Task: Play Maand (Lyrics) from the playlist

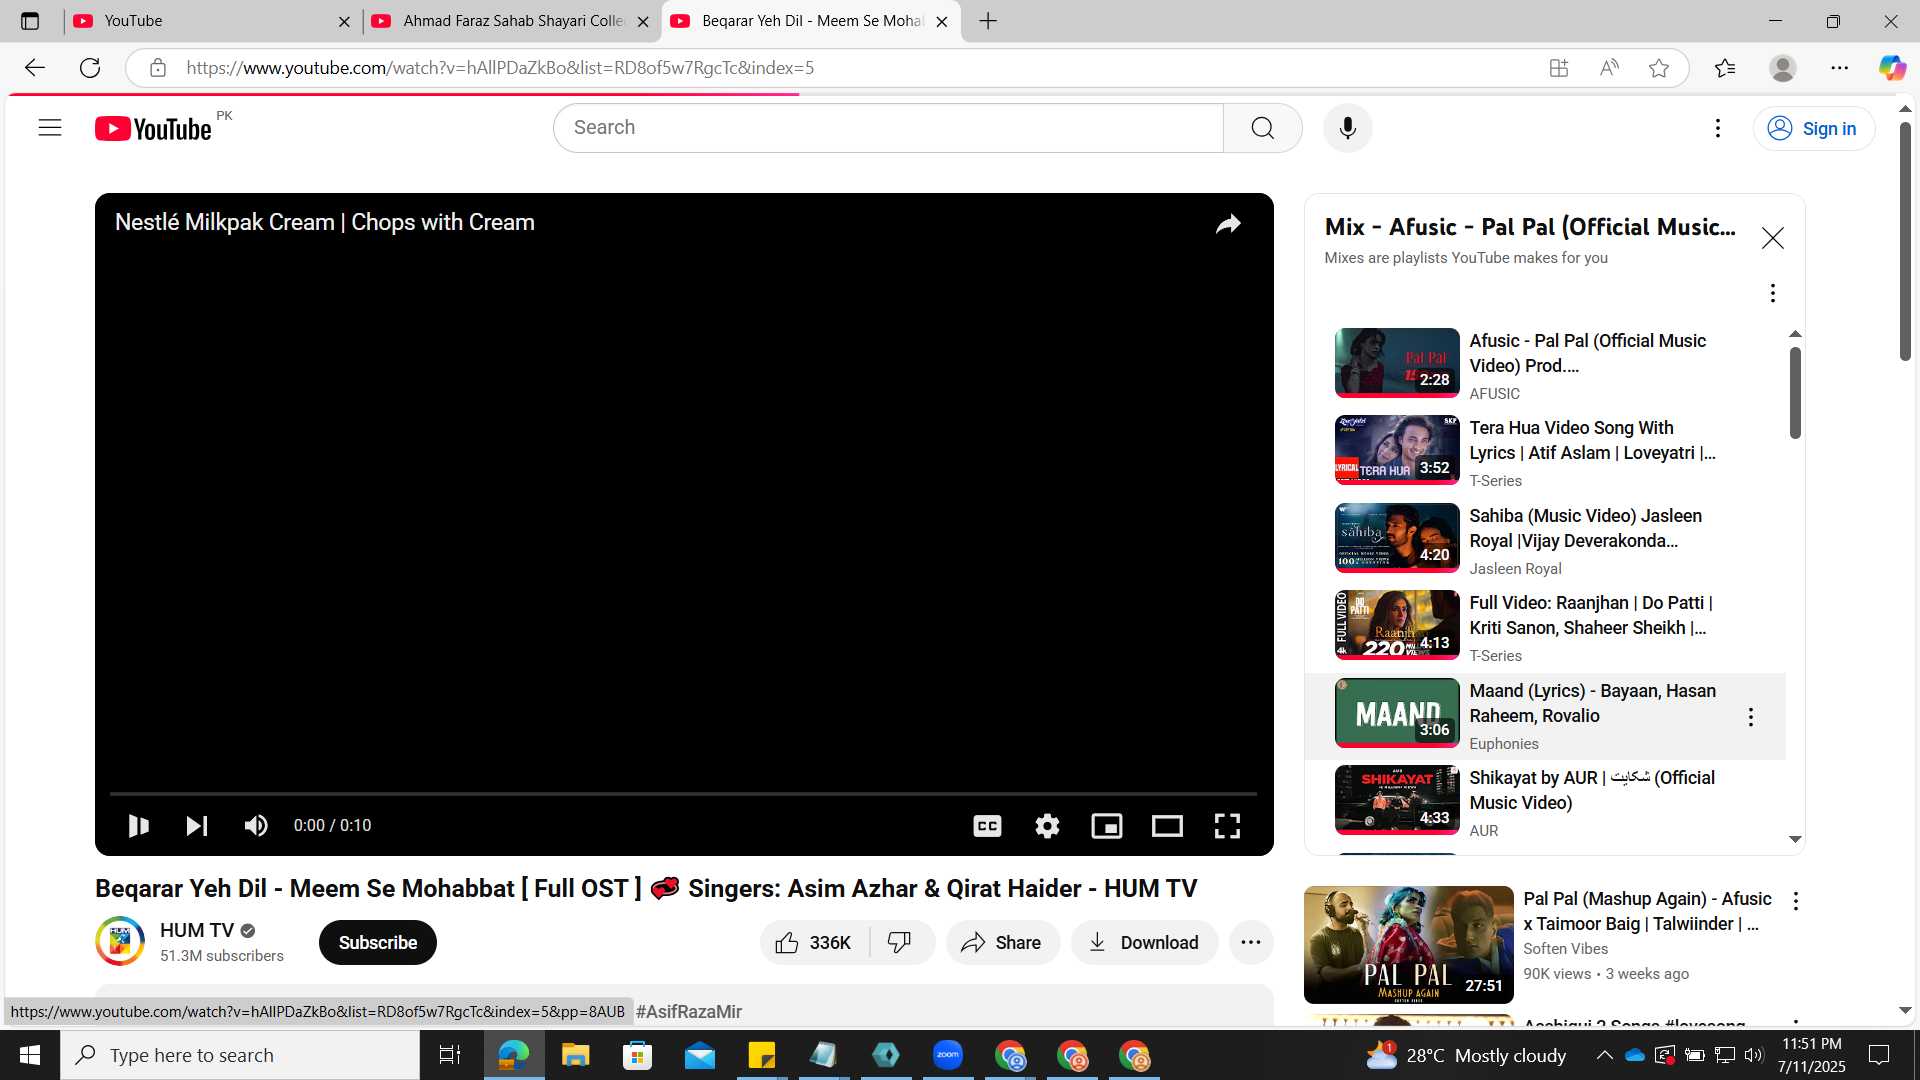Action: coord(1545,715)
